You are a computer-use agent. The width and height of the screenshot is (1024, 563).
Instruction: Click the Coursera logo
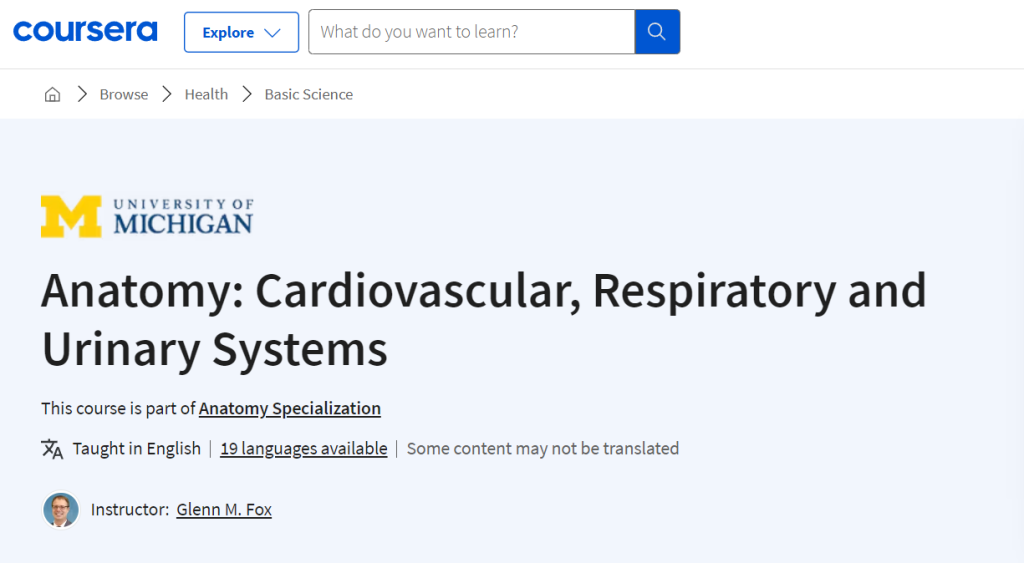pos(85,31)
